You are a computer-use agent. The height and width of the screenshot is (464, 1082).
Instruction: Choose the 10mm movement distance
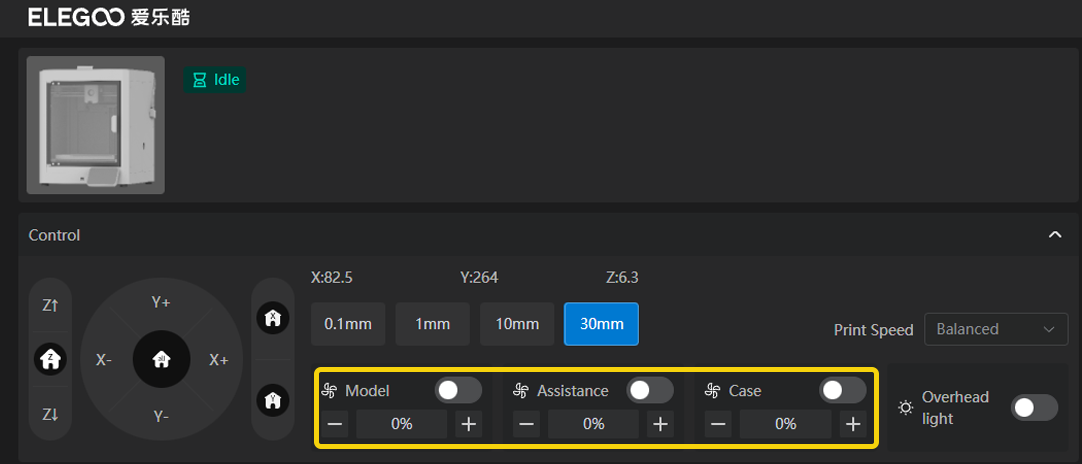tap(517, 324)
